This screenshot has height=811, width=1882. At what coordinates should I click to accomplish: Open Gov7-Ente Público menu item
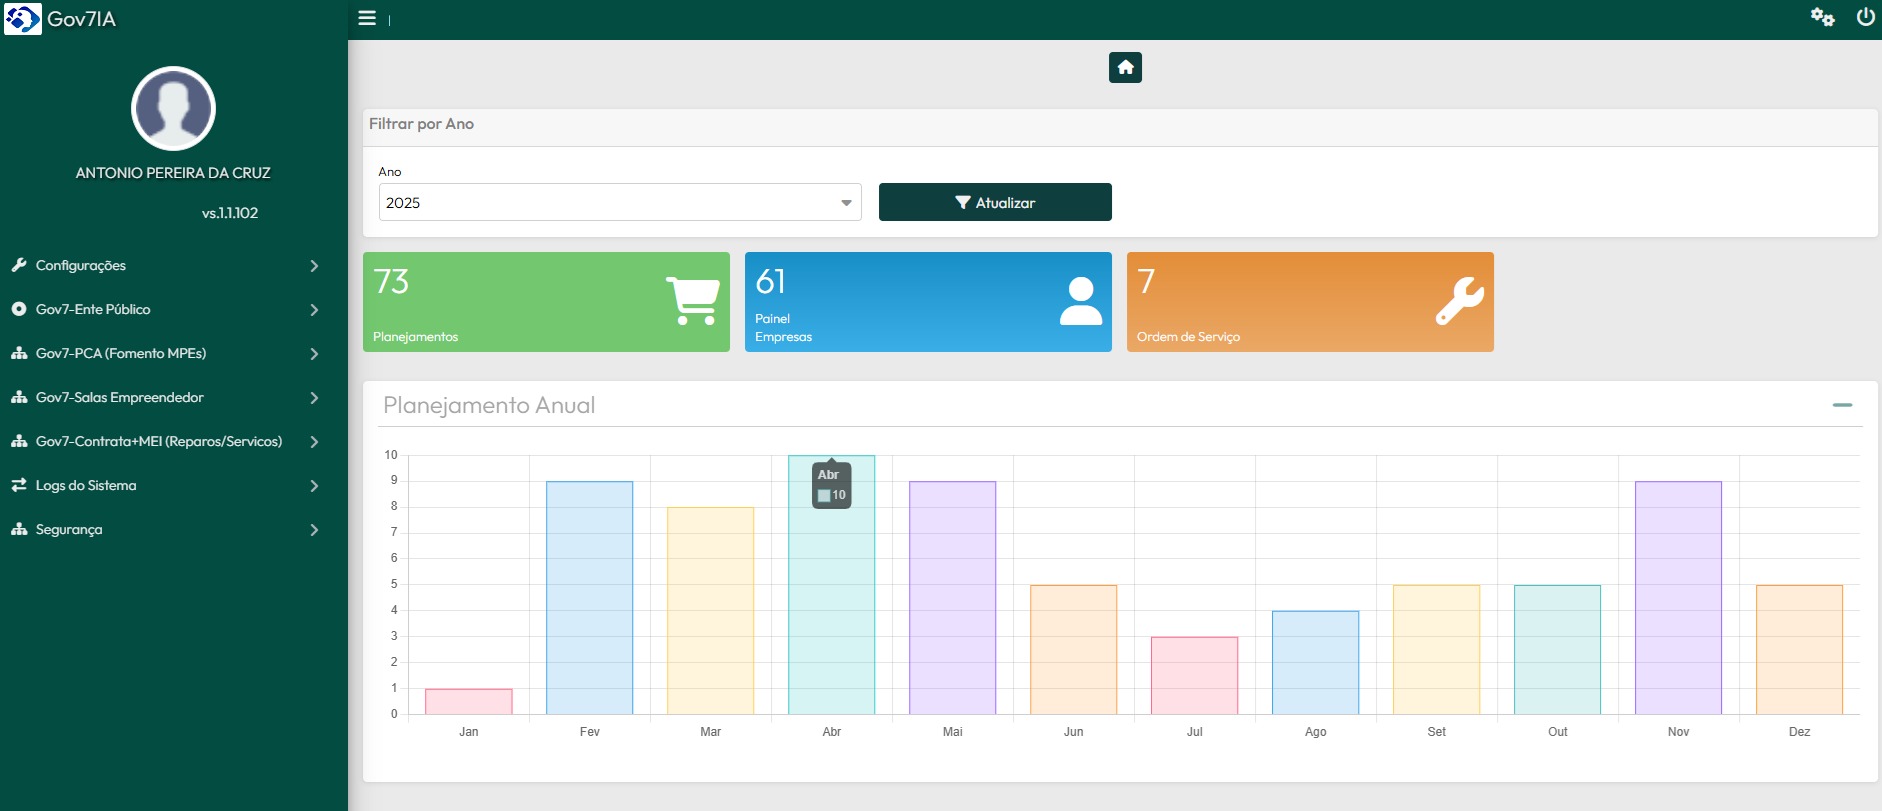pos(93,310)
